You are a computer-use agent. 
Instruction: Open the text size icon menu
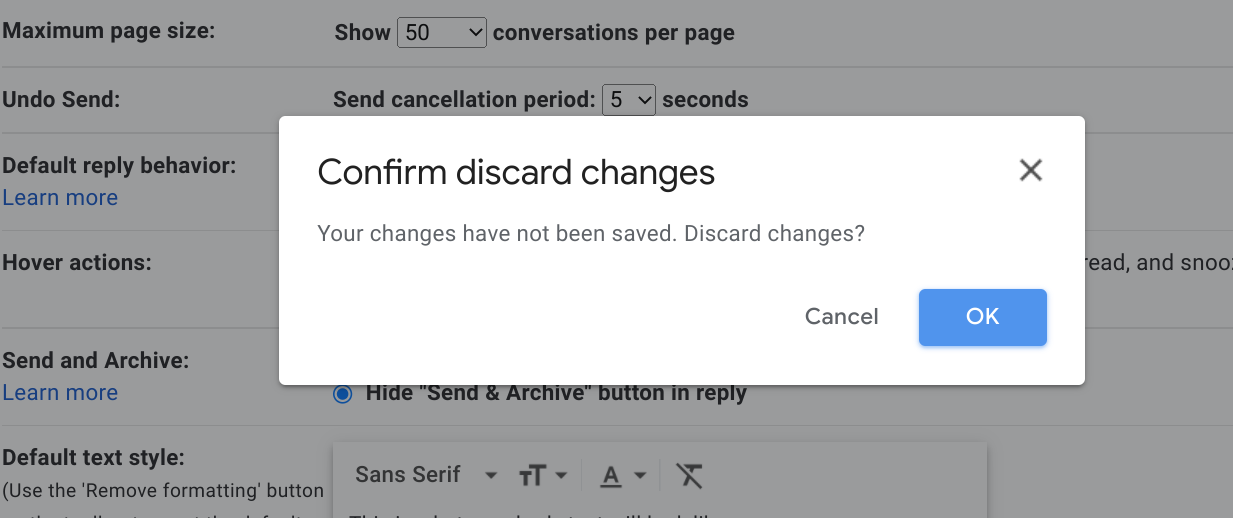pyautogui.click(x=543, y=476)
